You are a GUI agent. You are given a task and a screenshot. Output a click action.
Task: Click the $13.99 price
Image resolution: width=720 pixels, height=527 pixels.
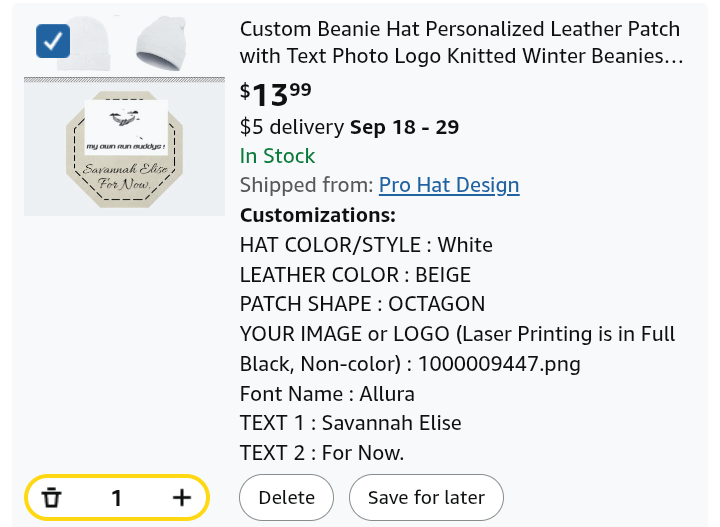276,95
